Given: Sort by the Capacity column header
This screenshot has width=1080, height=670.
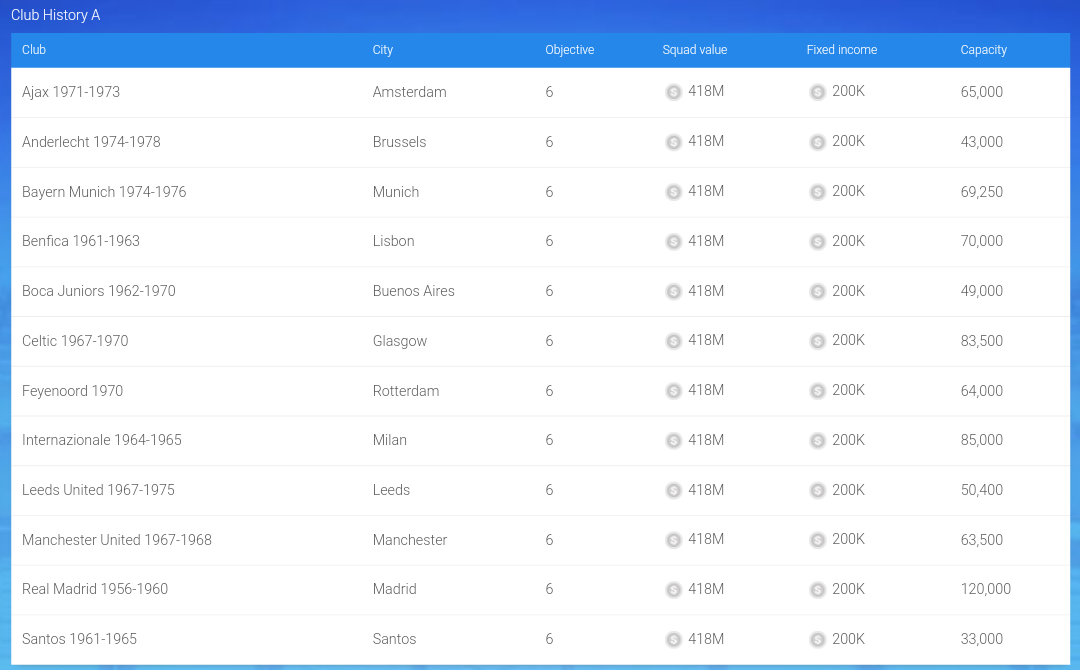Looking at the screenshot, I should point(984,50).
